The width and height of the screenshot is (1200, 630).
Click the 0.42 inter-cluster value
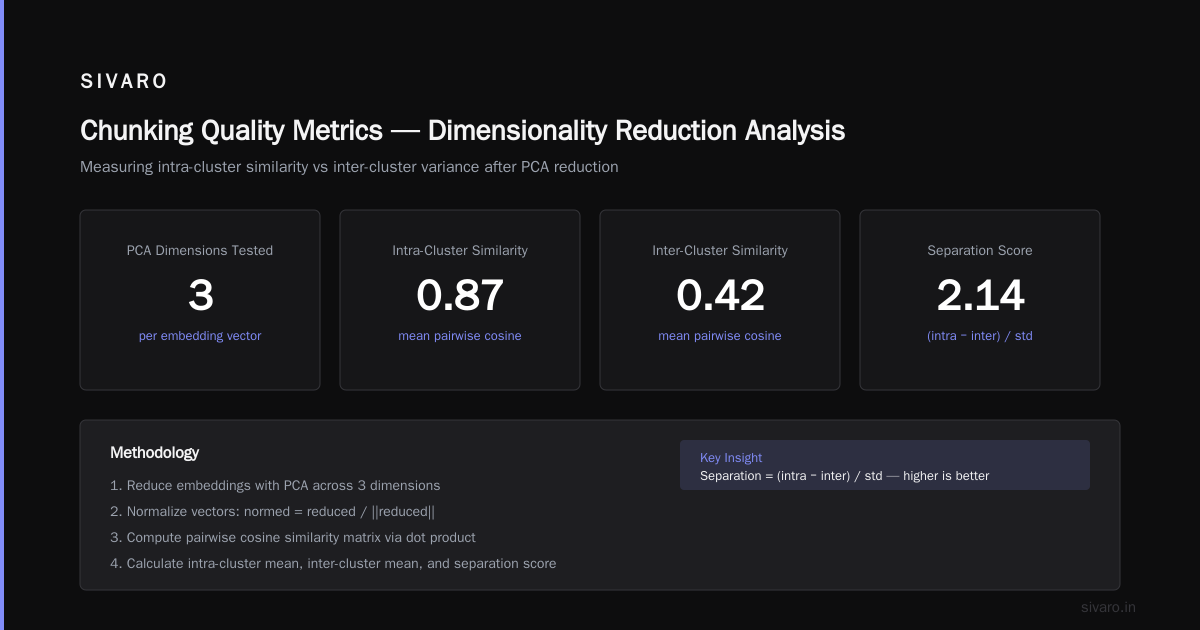coord(720,296)
